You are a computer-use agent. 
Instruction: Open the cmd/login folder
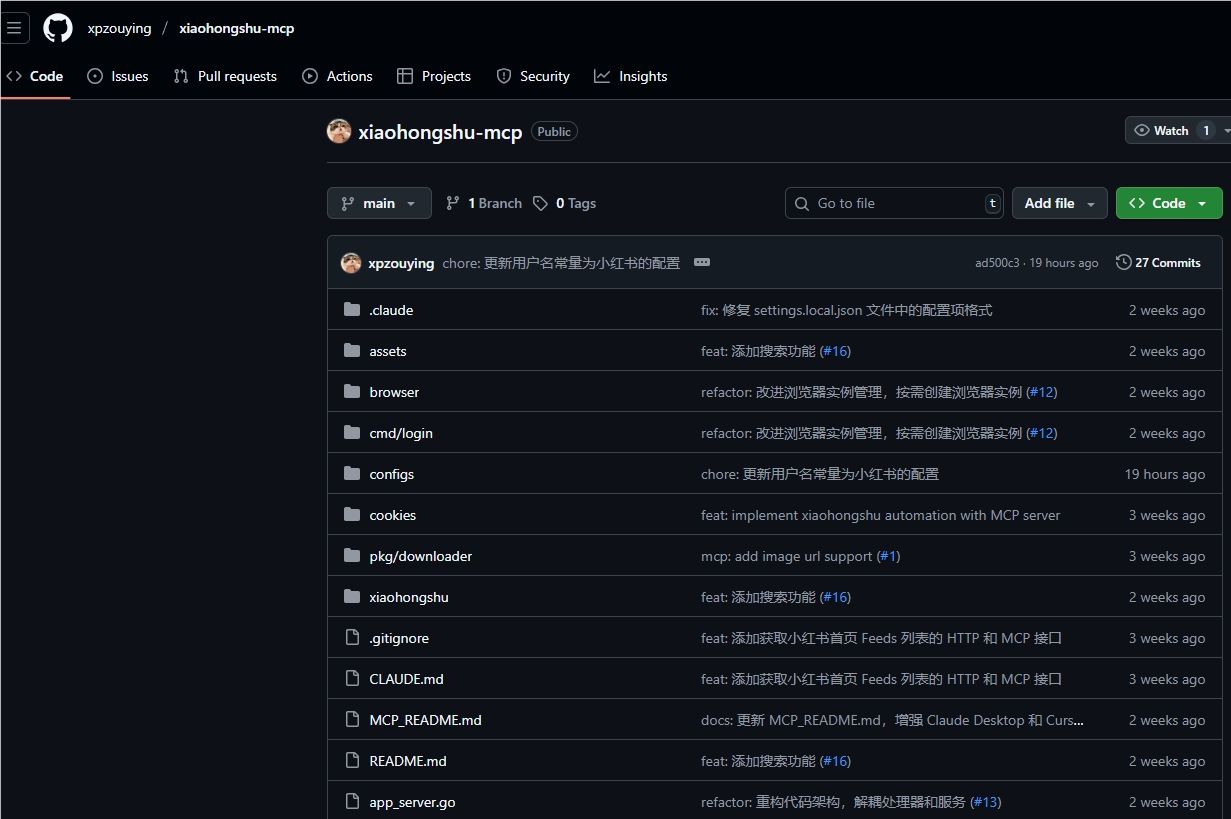click(x=401, y=433)
